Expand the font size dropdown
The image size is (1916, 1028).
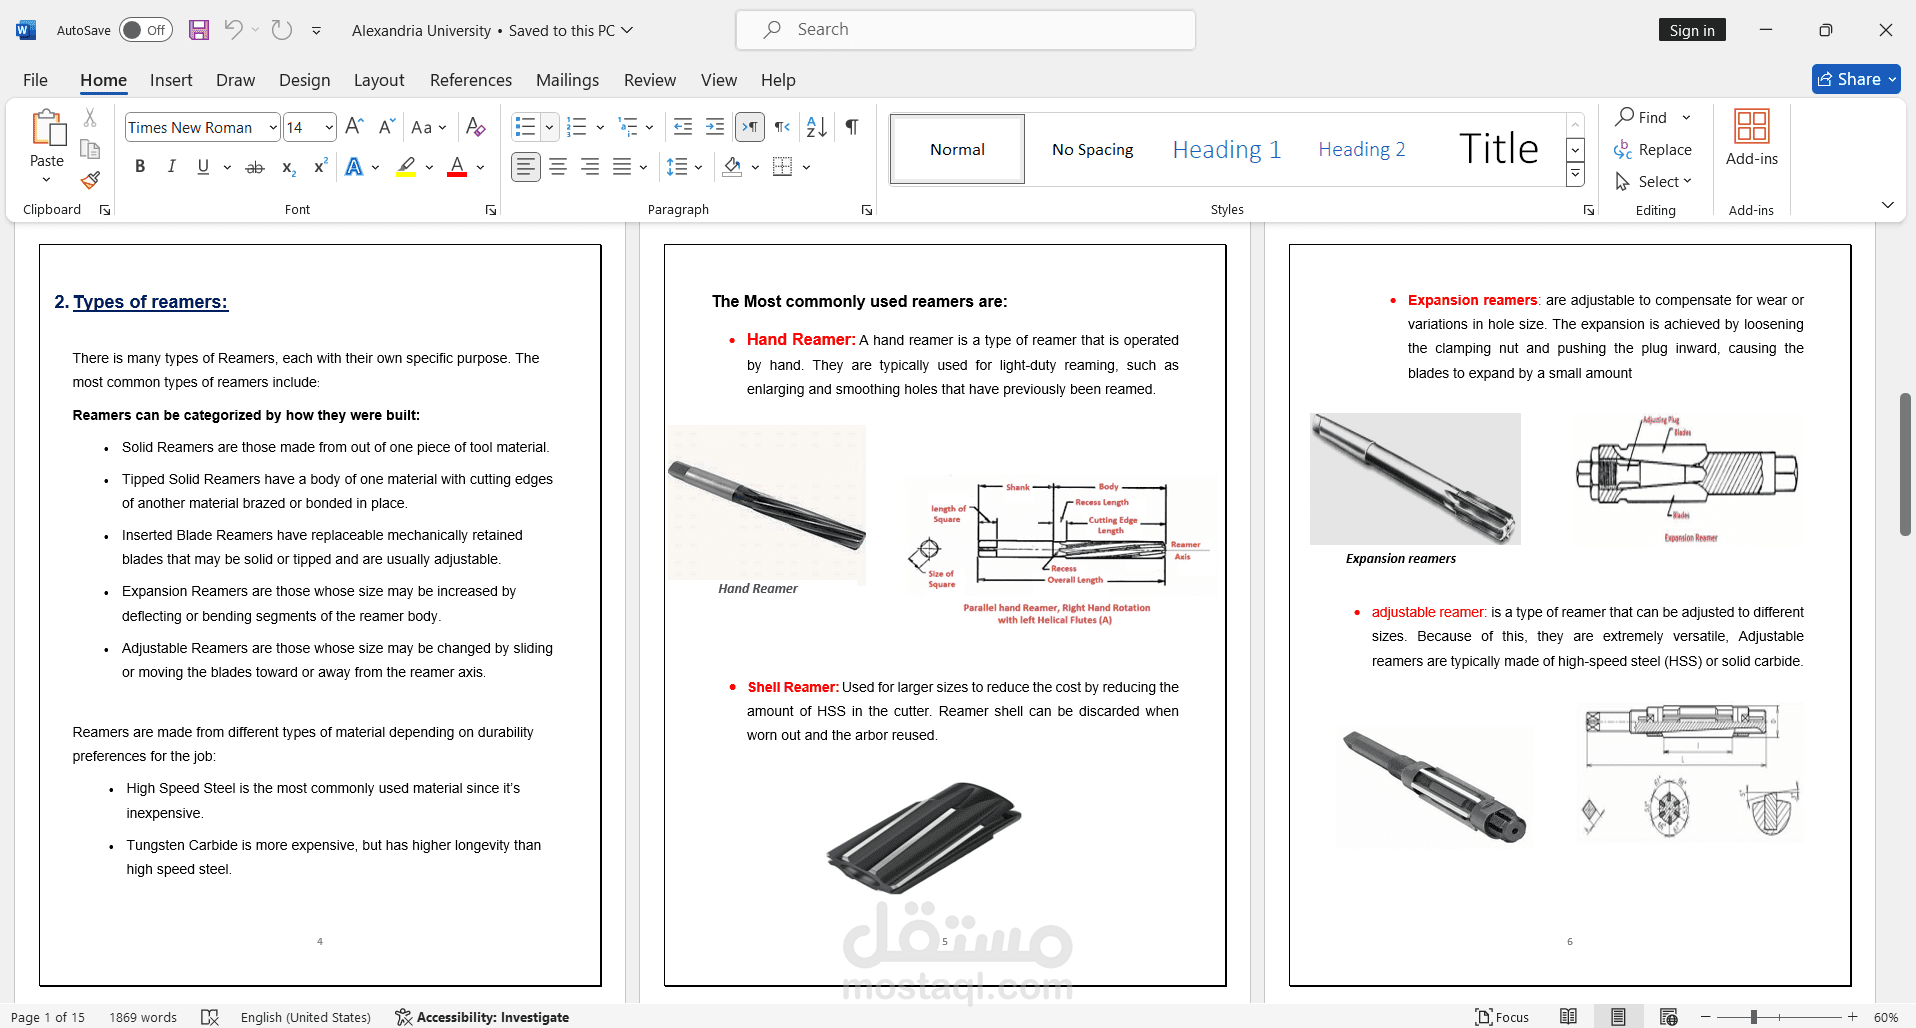coord(329,127)
